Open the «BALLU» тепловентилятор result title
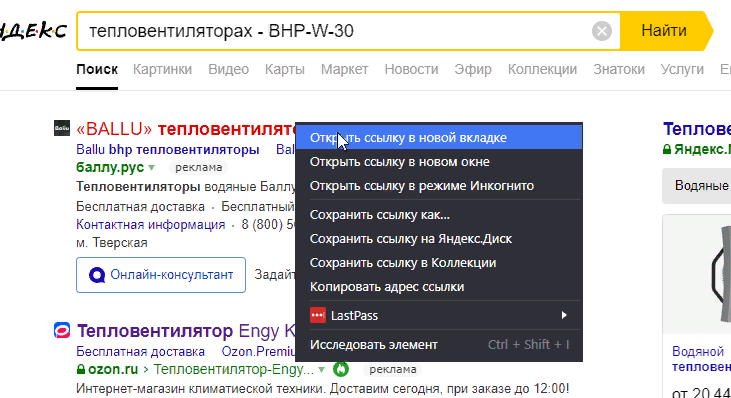 point(186,129)
